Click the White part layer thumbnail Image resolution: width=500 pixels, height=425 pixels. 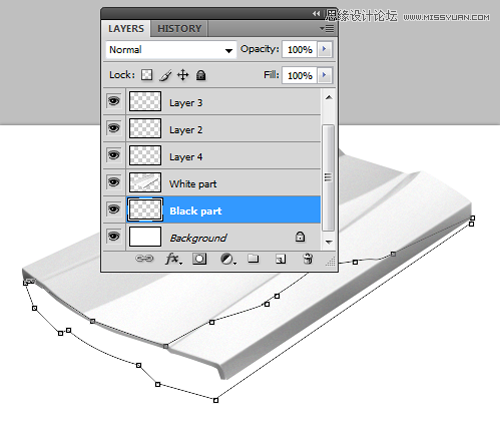click(145, 182)
